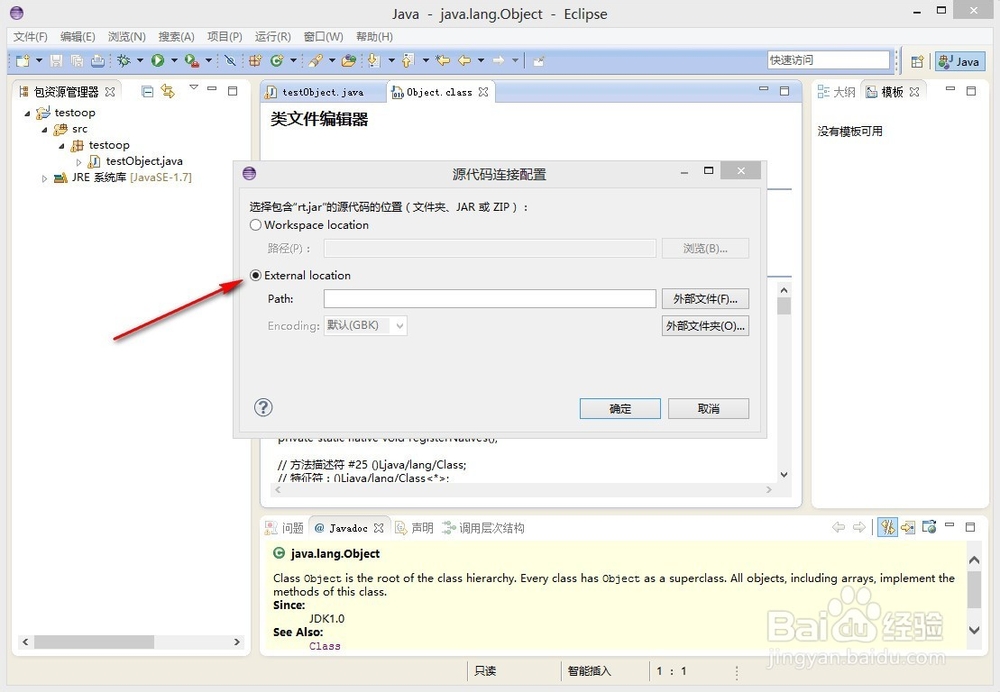Open the Debug dropdown arrow
Image resolution: width=1000 pixels, height=692 pixels.
pos(140,61)
